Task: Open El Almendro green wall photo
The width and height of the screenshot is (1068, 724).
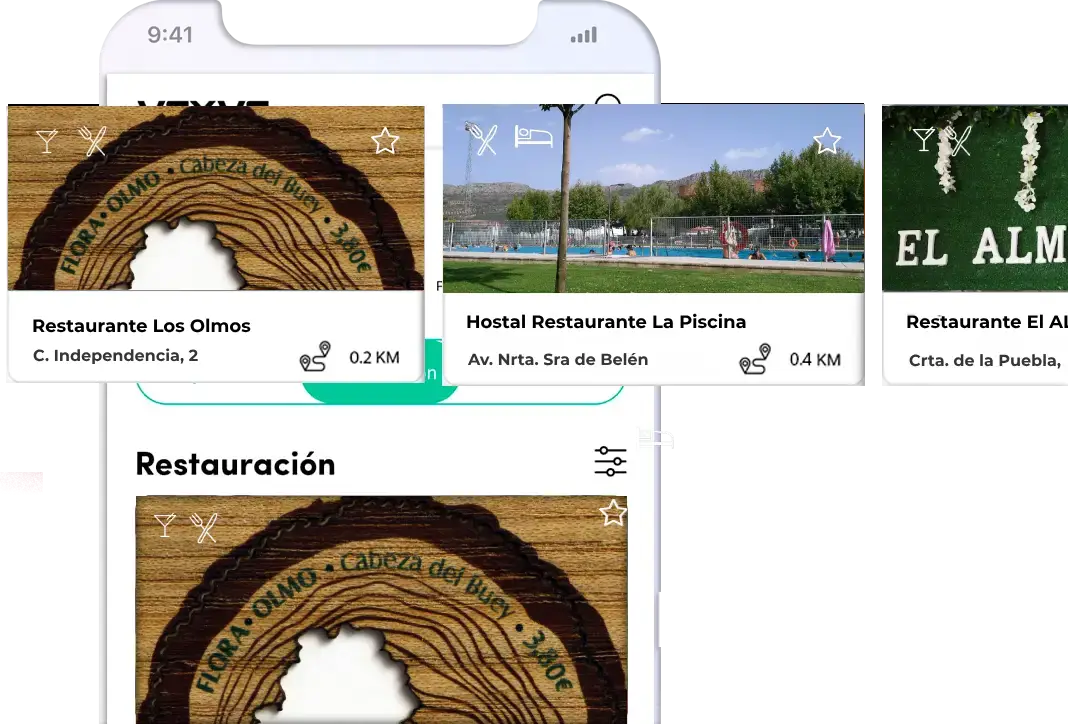Action: [975, 198]
